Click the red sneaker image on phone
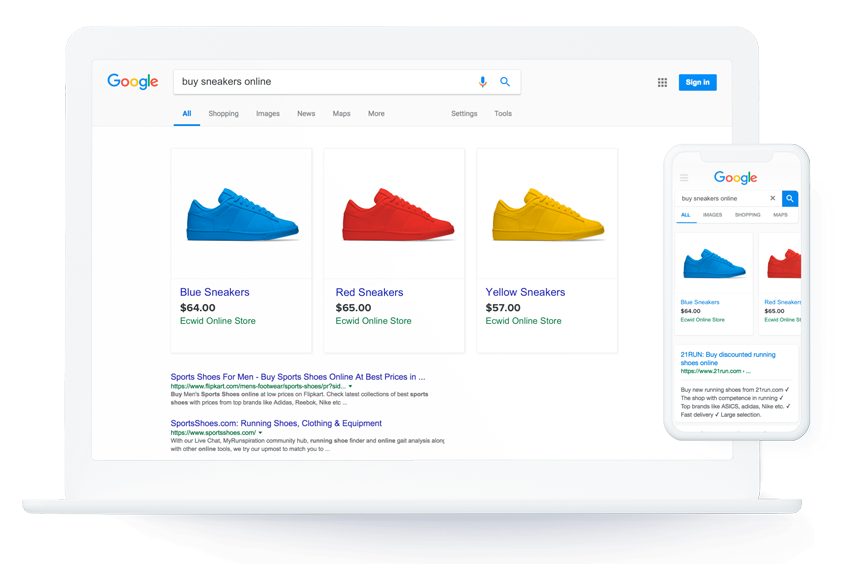 coord(784,264)
